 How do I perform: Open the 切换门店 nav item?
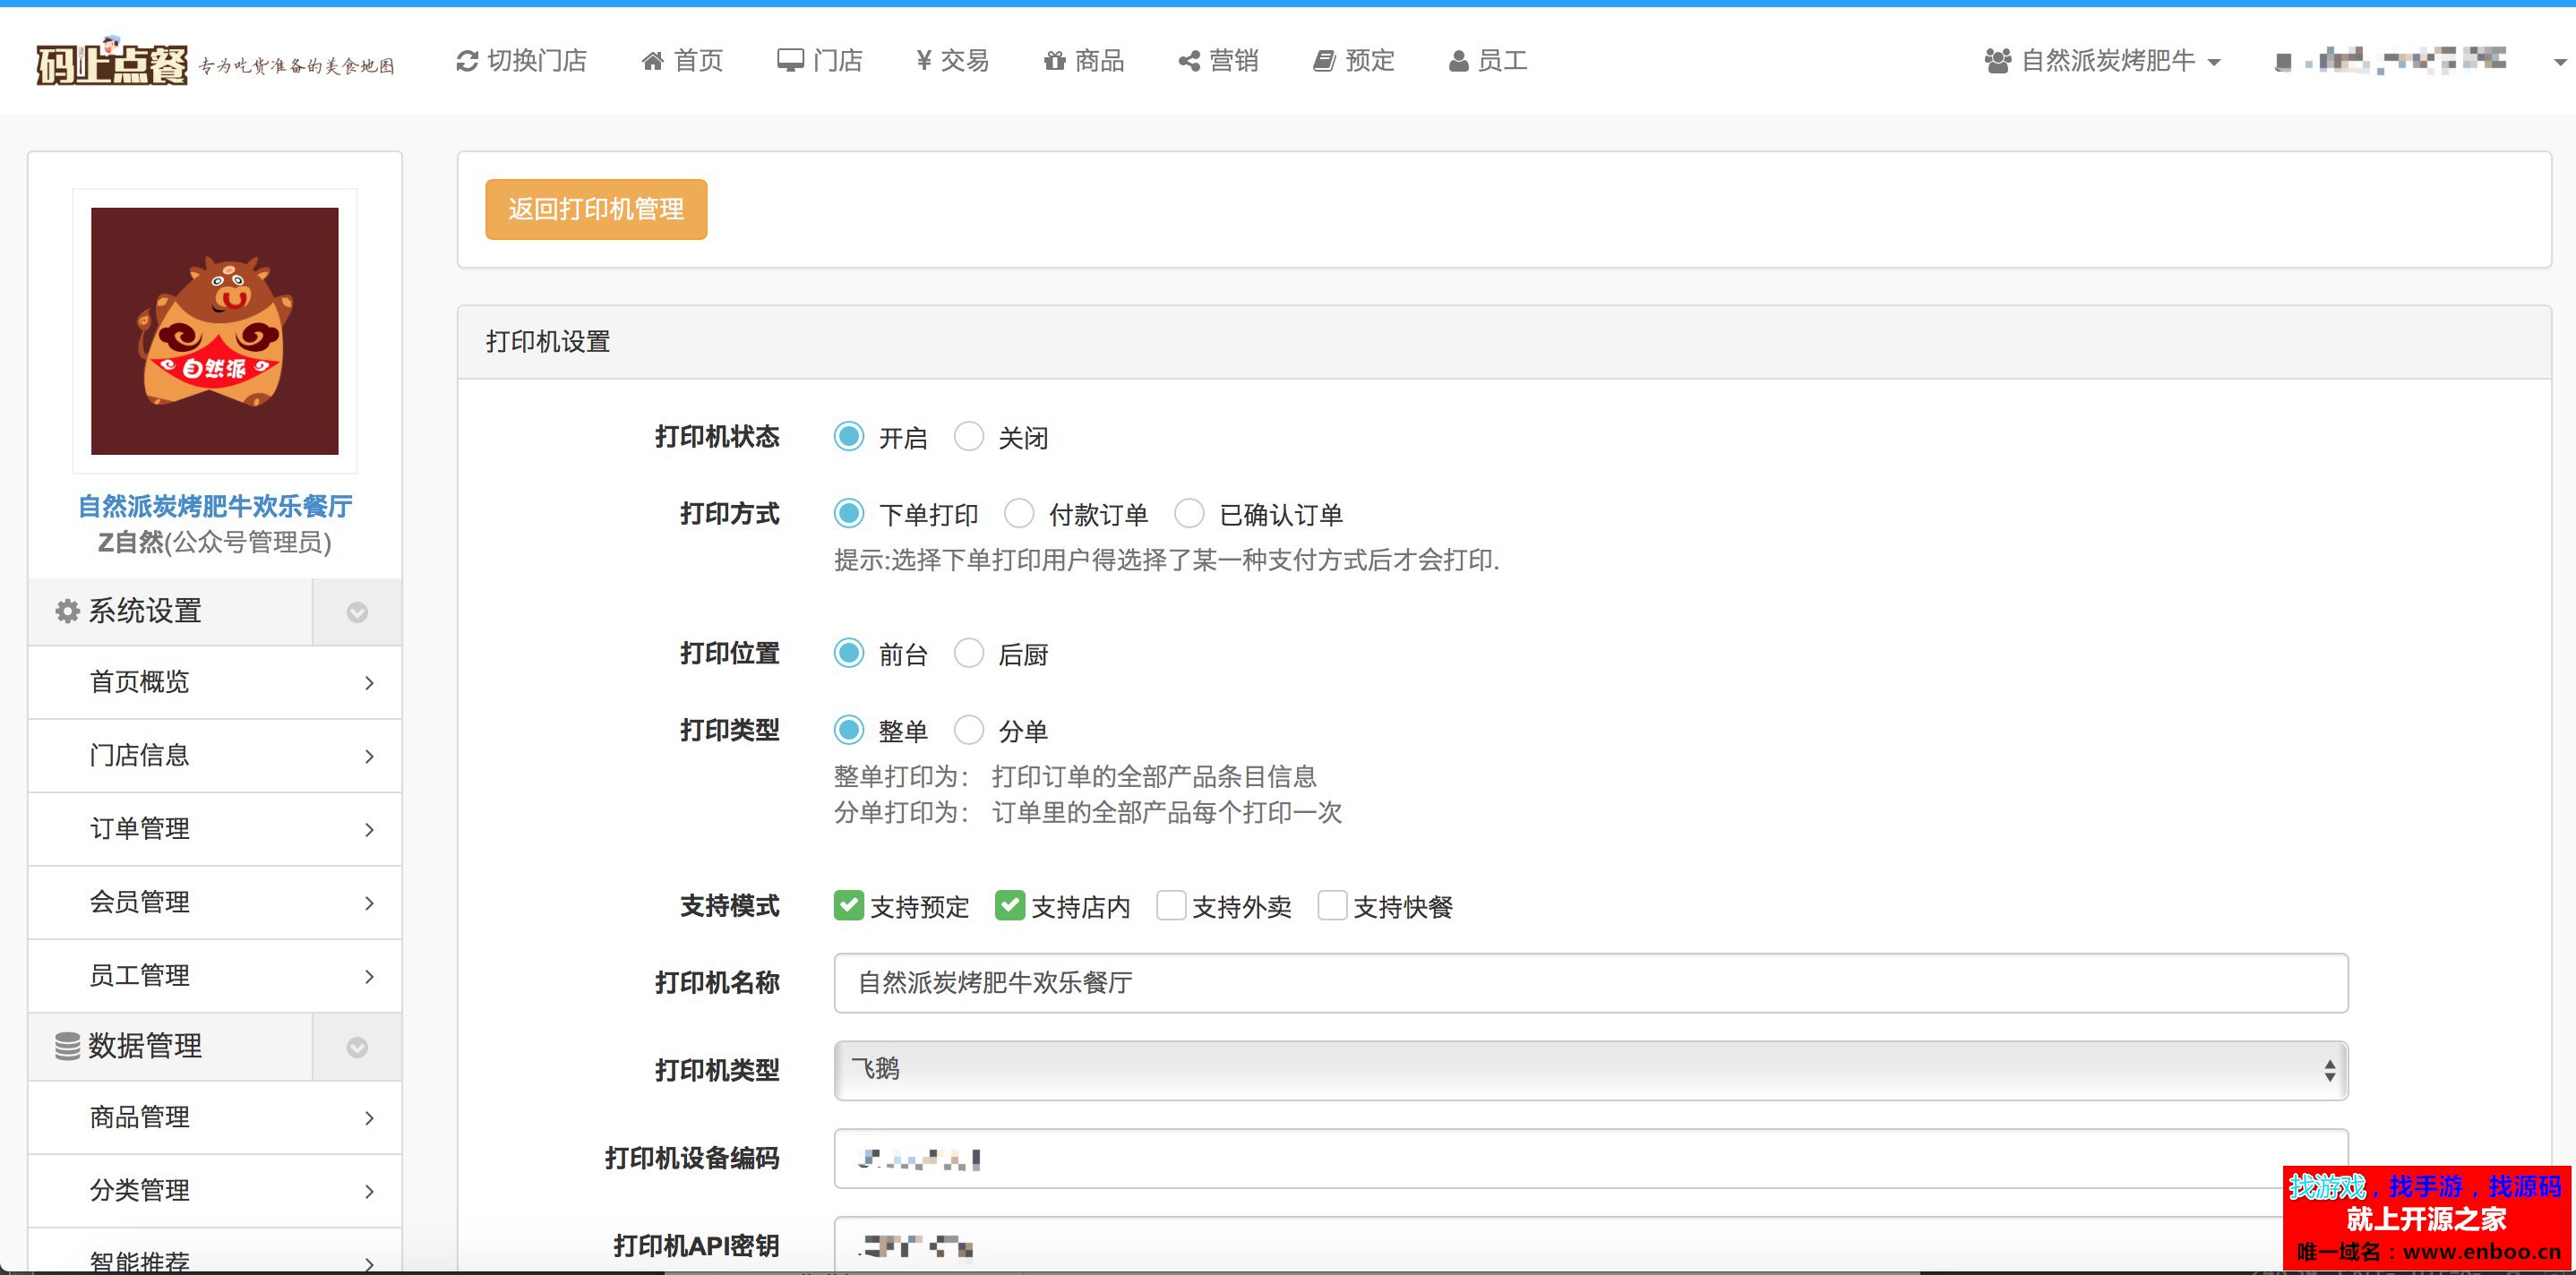(x=521, y=61)
